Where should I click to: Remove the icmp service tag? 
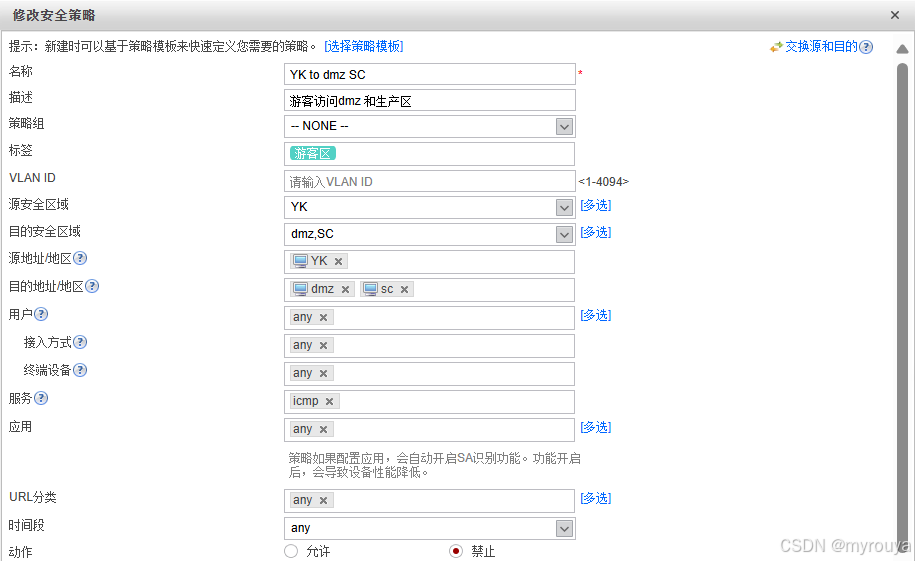[329, 402]
